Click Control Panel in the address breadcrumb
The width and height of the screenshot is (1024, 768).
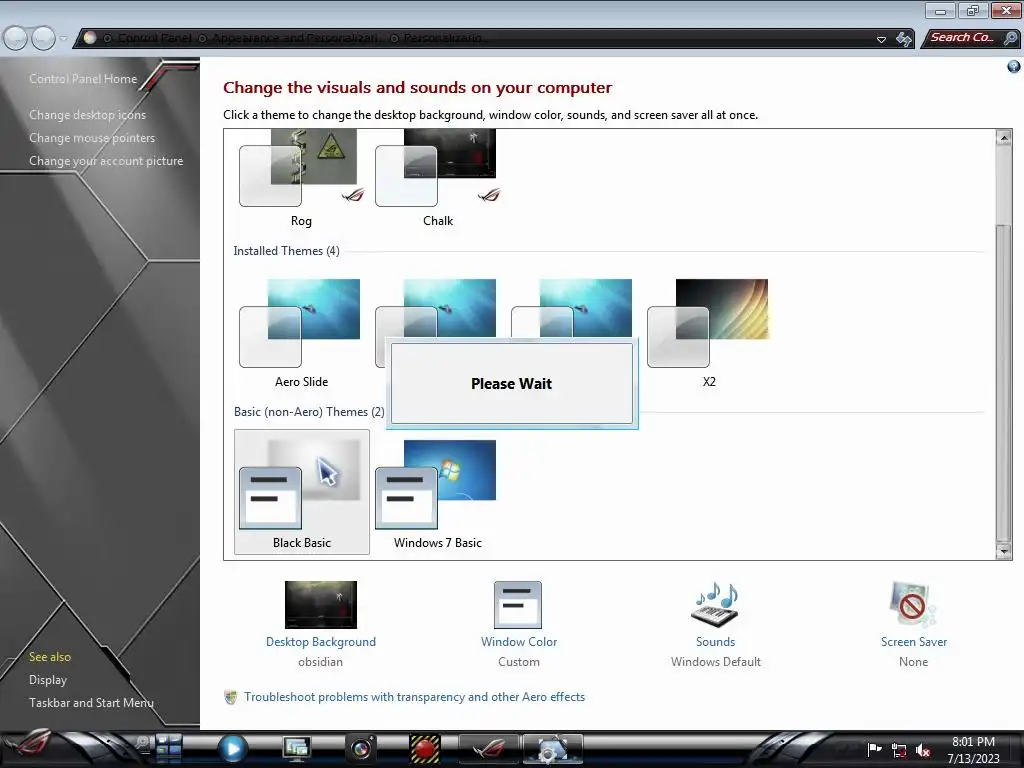[155, 38]
